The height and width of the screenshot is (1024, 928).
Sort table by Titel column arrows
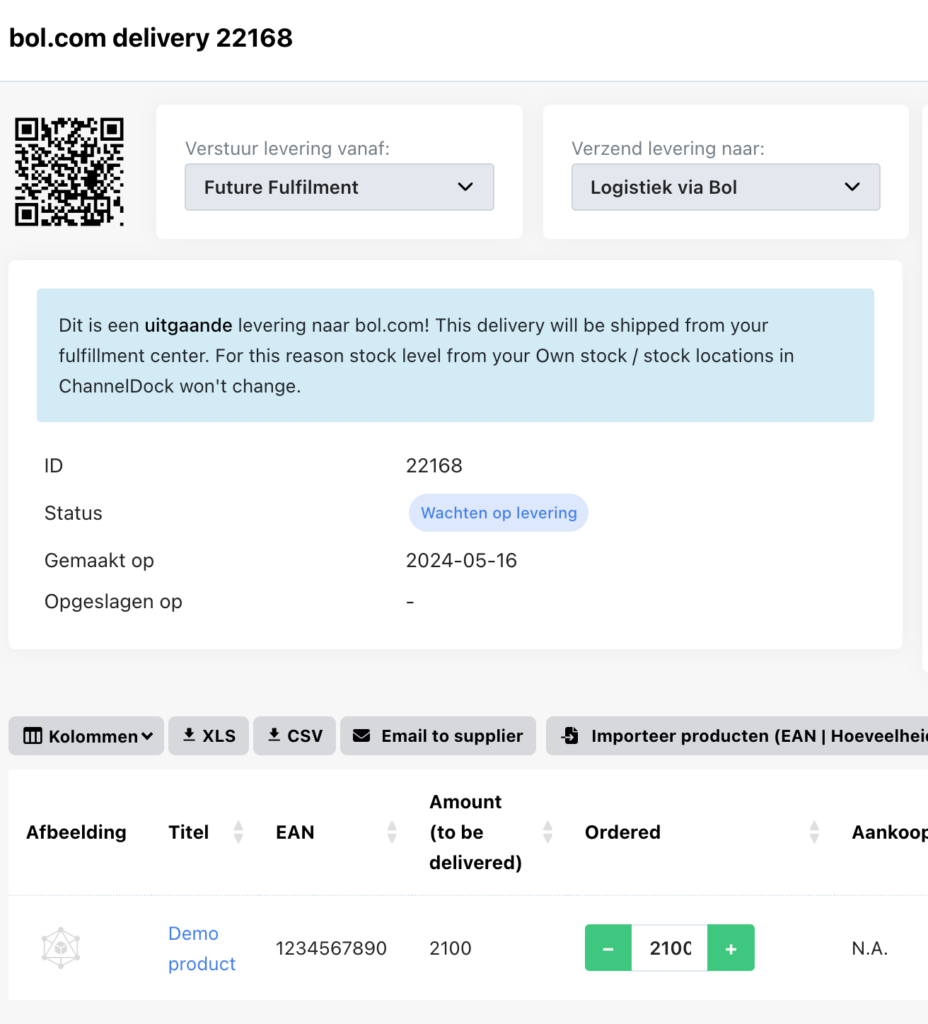[x=238, y=832]
